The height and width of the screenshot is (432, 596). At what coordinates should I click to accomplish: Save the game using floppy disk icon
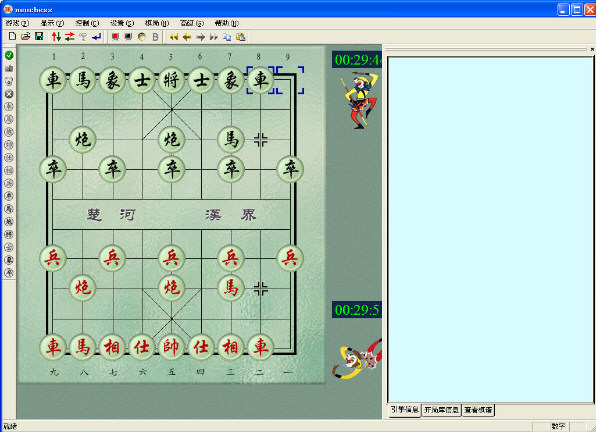[x=39, y=36]
